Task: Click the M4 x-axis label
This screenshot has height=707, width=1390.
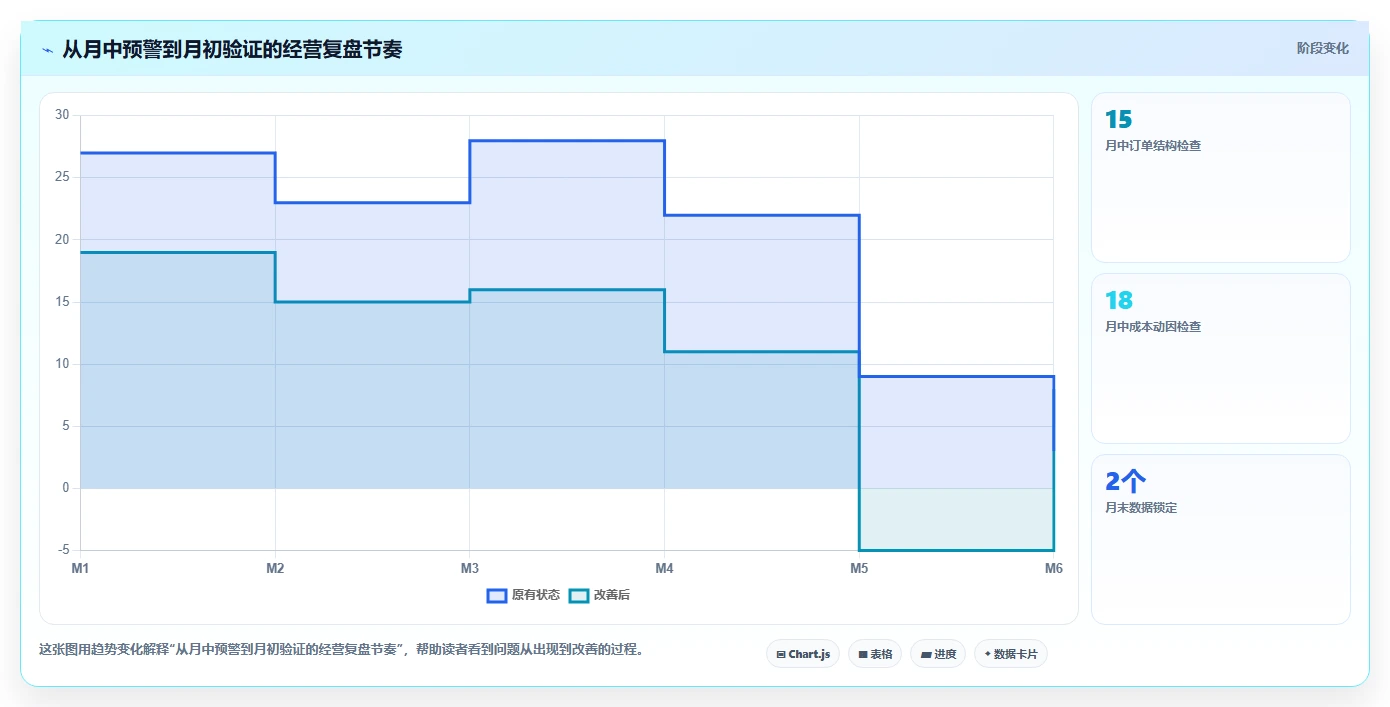Action: click(664, 569)
